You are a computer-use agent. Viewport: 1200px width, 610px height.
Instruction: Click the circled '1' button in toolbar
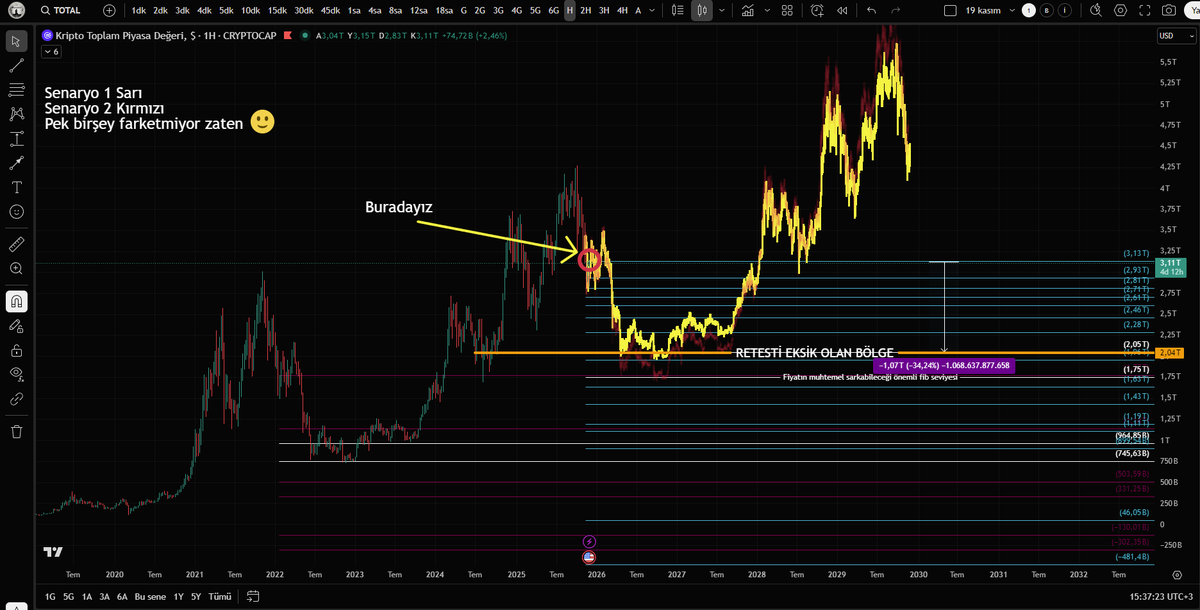[1029, 10]
